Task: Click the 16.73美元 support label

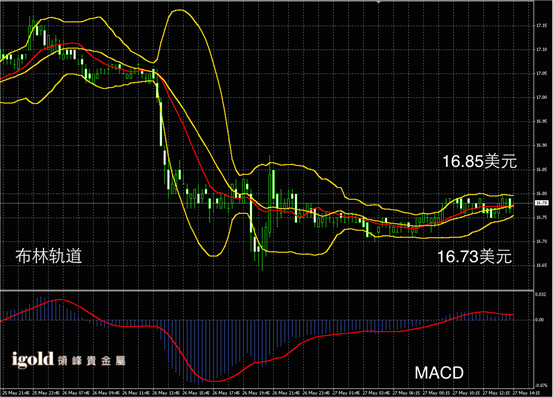Action: pyautogui.click(x=474, y=256)
